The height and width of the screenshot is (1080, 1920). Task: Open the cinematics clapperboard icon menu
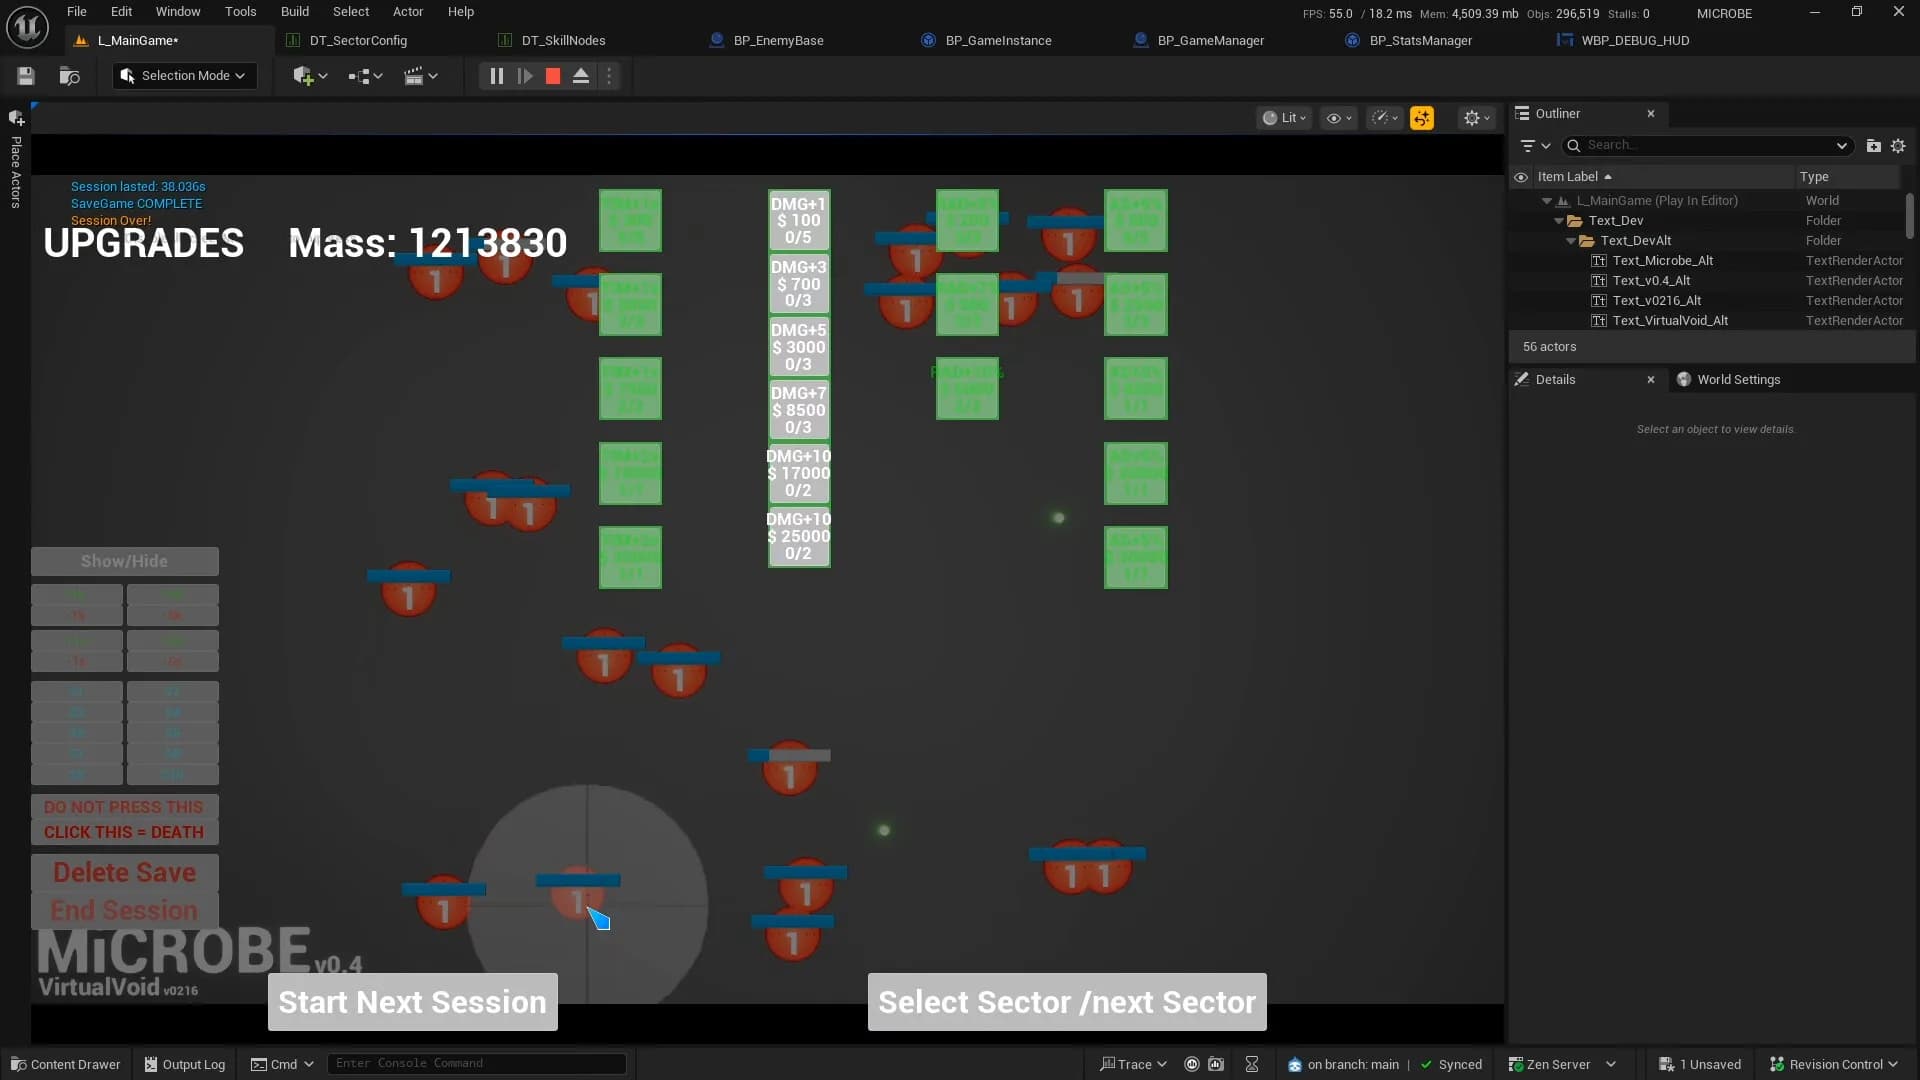(420, 76)
